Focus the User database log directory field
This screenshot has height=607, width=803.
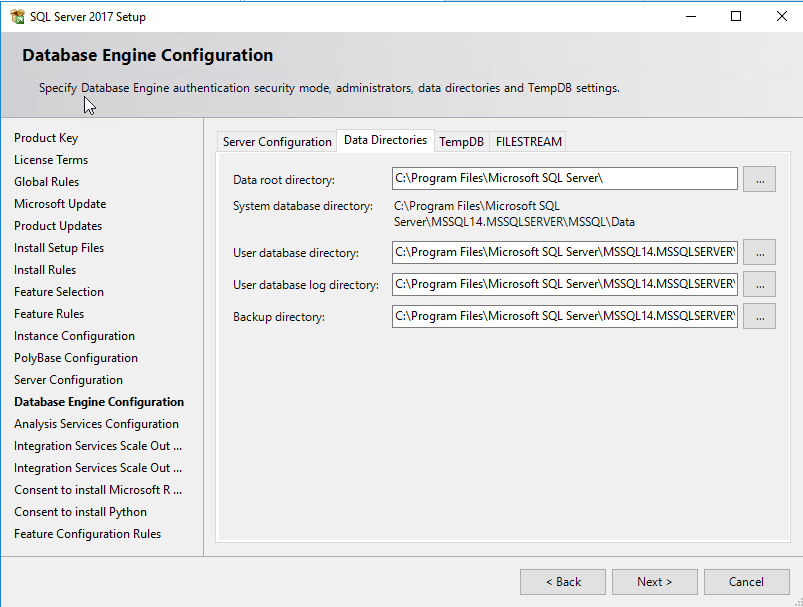[565, 284]
